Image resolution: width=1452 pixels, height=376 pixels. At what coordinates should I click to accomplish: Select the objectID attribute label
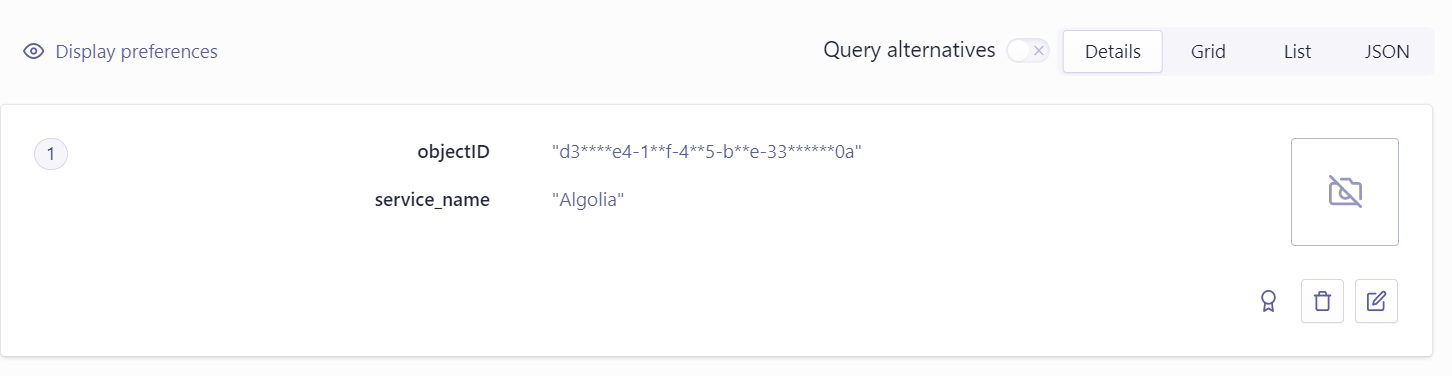pos(453,152)
